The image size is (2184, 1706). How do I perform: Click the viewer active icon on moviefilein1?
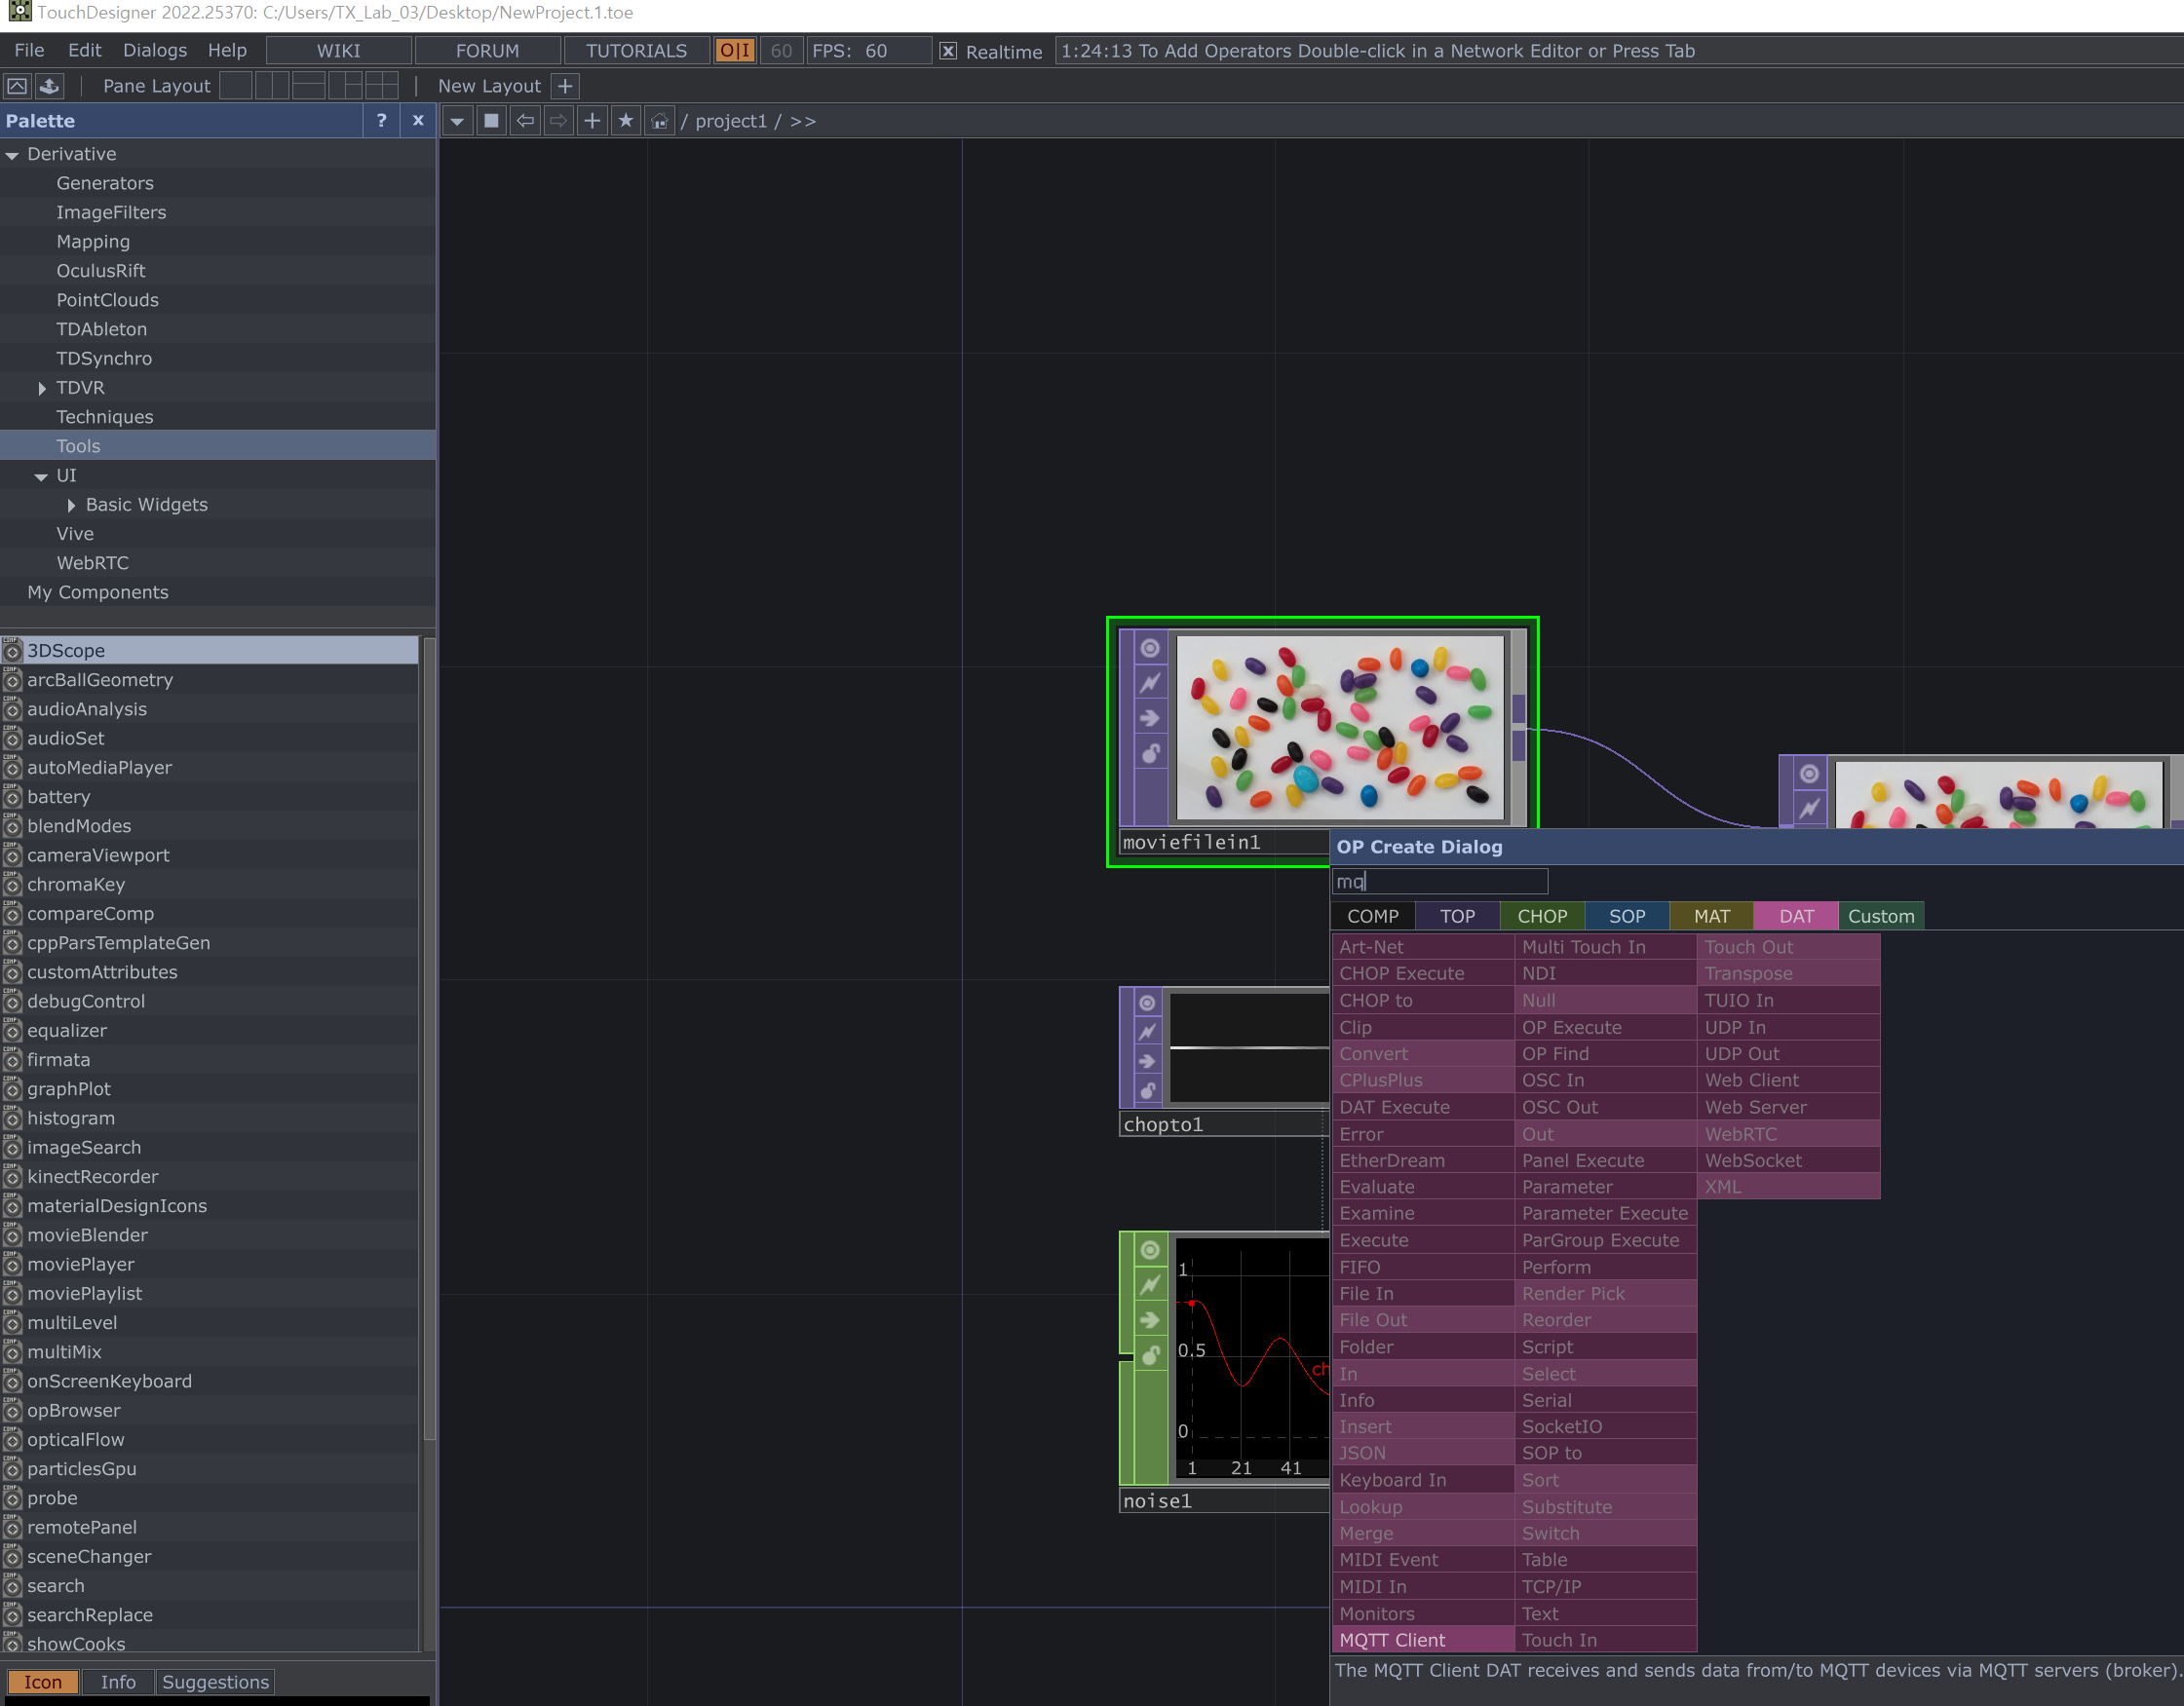pyautogui.click(x=1150, y=648)
